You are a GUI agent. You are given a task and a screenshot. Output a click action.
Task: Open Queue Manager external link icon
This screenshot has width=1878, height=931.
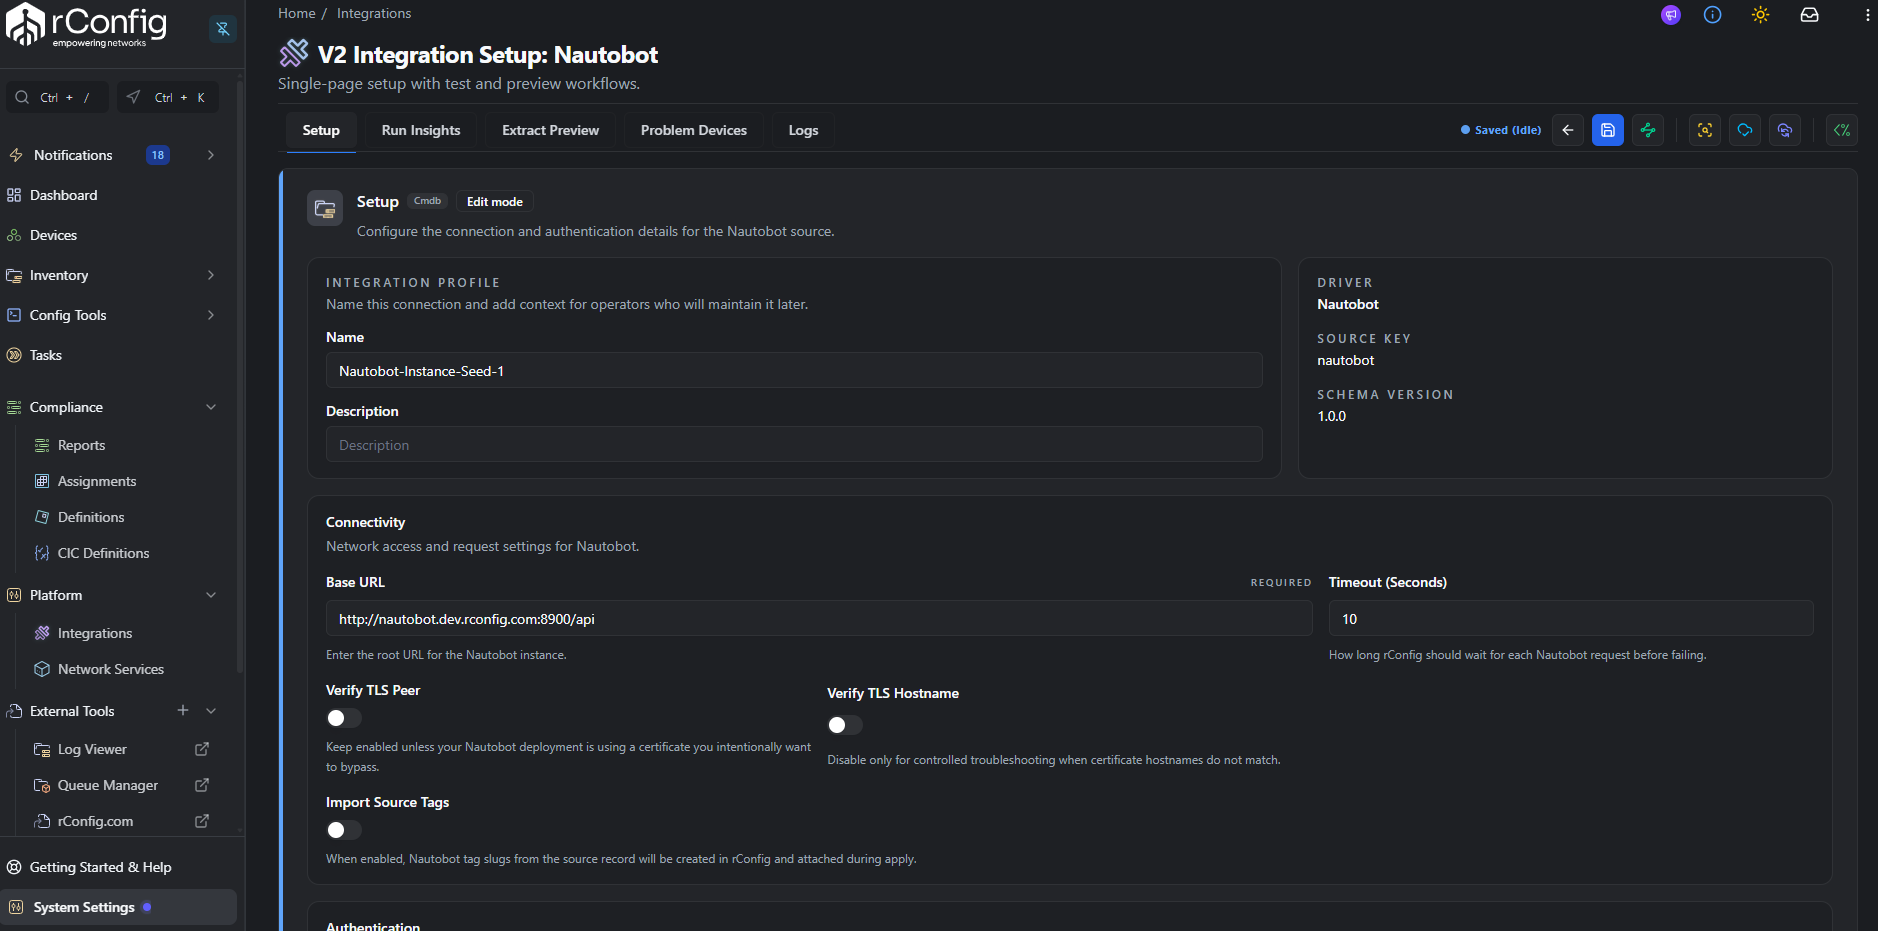pos(202,785)
